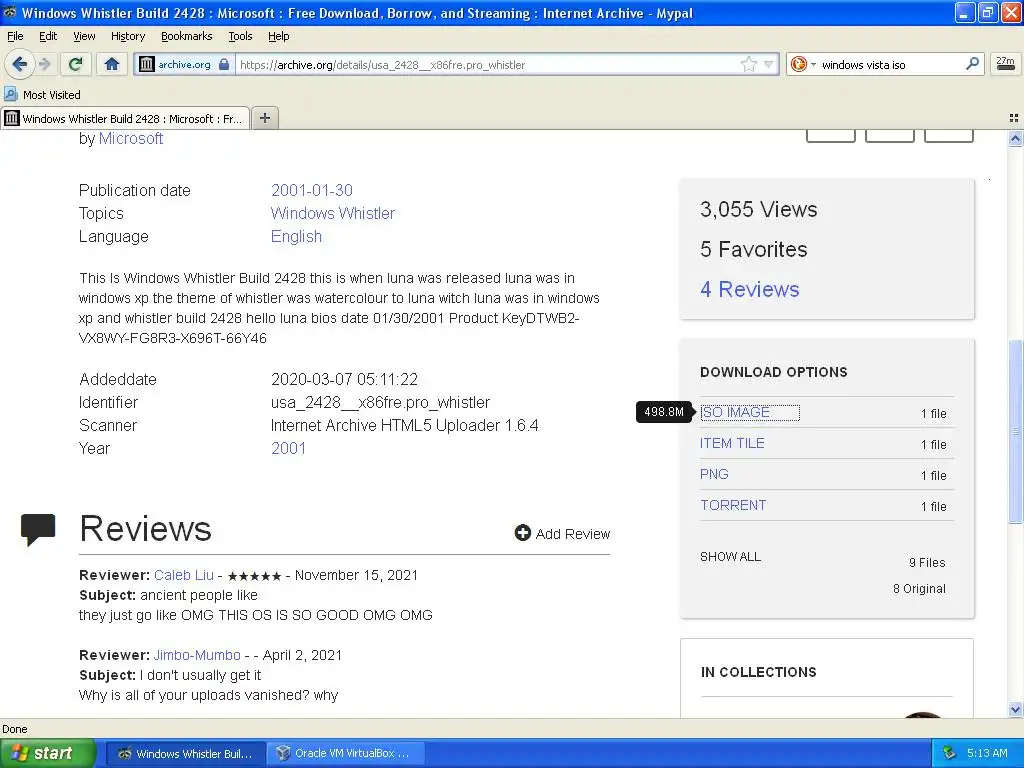Download the TORRENT file

tap(733, 505)
